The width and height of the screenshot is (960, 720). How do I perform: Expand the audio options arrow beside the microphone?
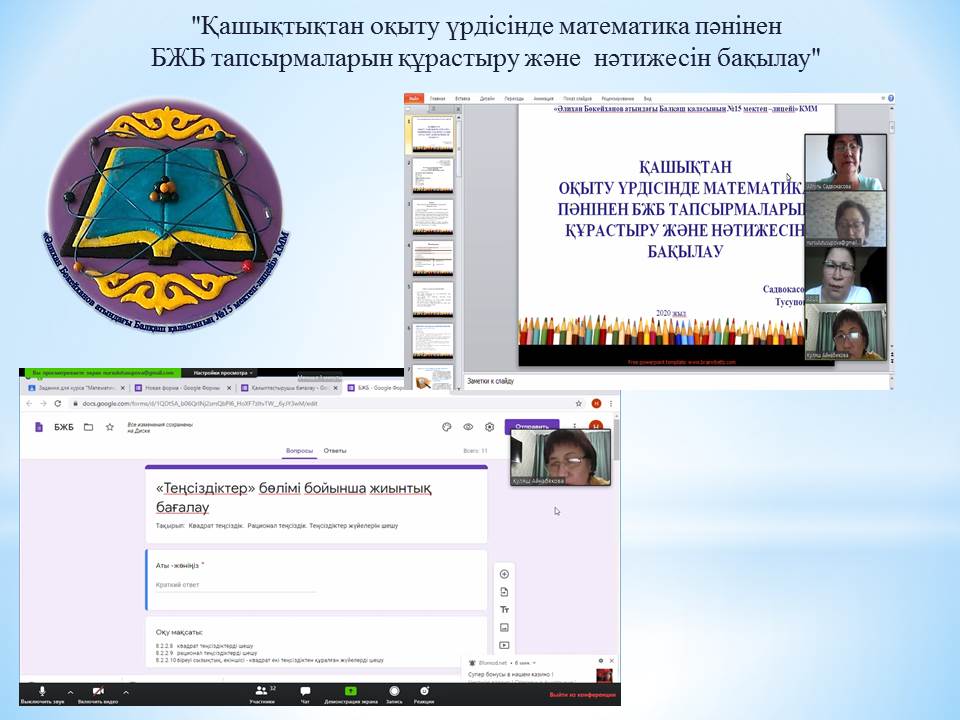click(70, 691)
